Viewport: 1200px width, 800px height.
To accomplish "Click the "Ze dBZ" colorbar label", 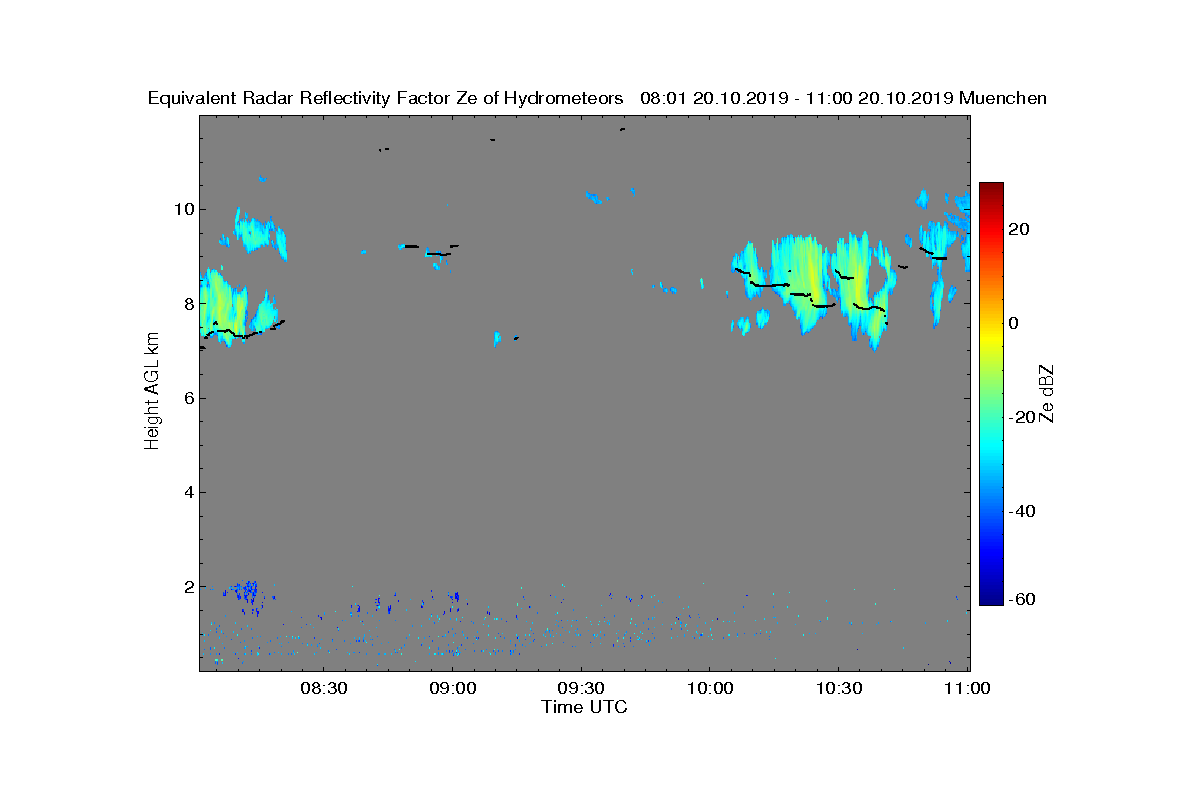I will pyautogui.click(x=1047, y=393).
